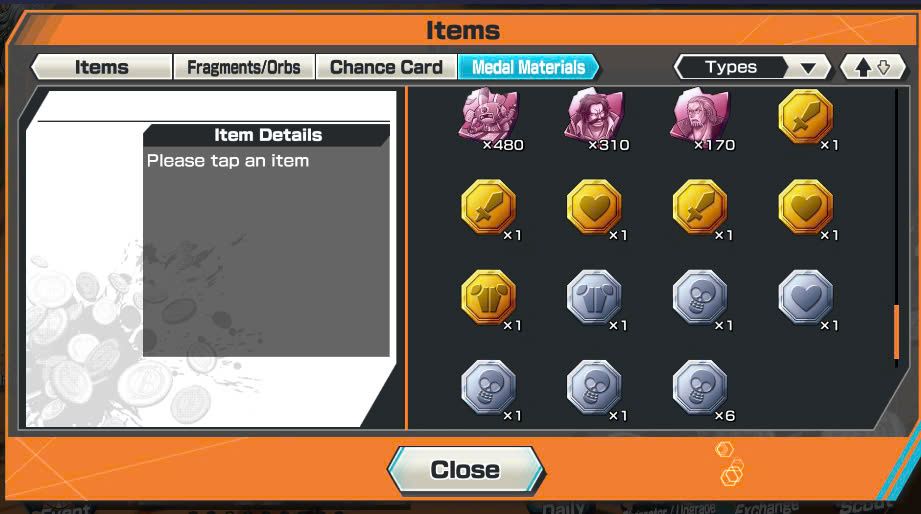Toggle the sort order arrows button
The image size is (921, 514).
coord(873,67)
